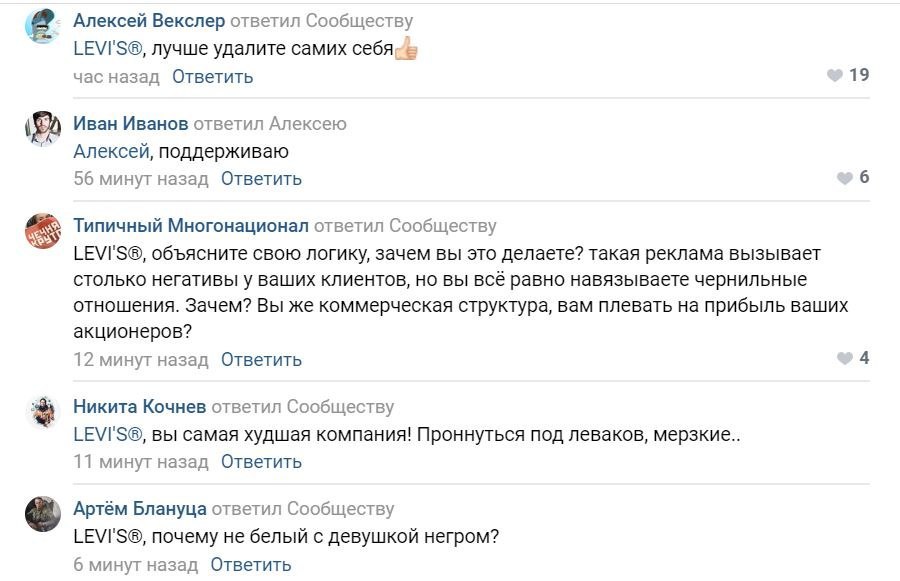Reply to the 12 минут назад comment
The image size is (900, 581).
tap(261, 358)
